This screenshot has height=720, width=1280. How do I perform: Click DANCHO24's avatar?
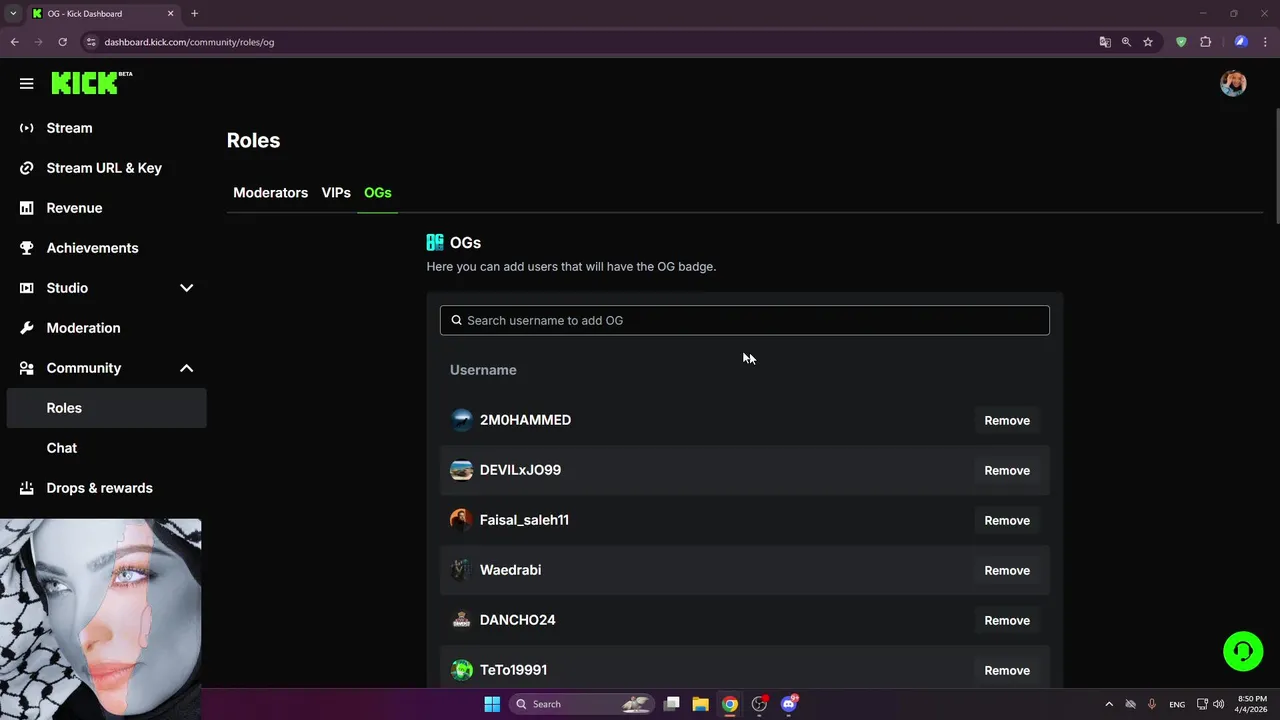tap(461, 620)
